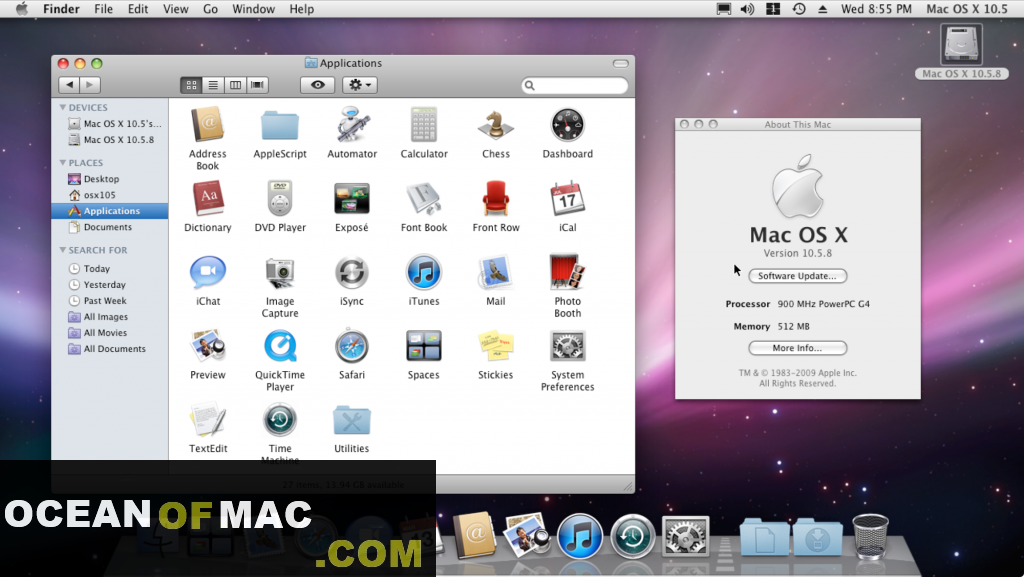Viewport: 1024px width, 577px height.
Task: Click the Quick Look eye button
Action: coord(317,85)
